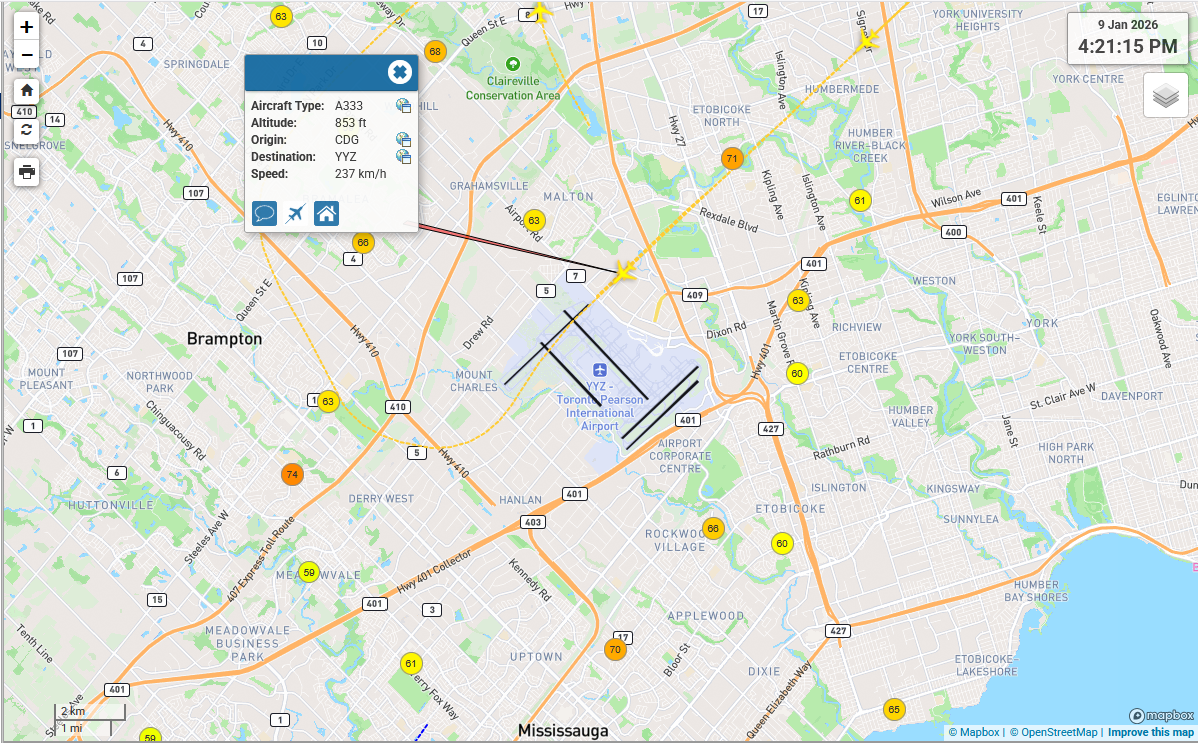The height and width of the screenshot is (743, 1198).
Task: Open destination YYZ airport info link
Action: click(x=403, y=157)
